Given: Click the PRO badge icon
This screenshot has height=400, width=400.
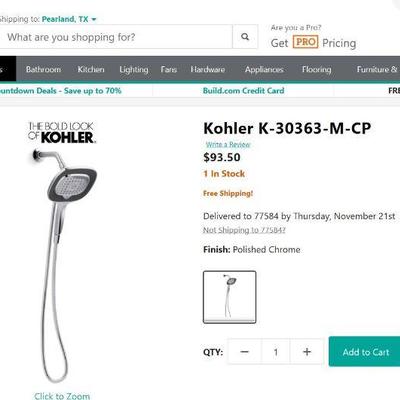Looking at the screenshot, I should (x=305, y=42).
